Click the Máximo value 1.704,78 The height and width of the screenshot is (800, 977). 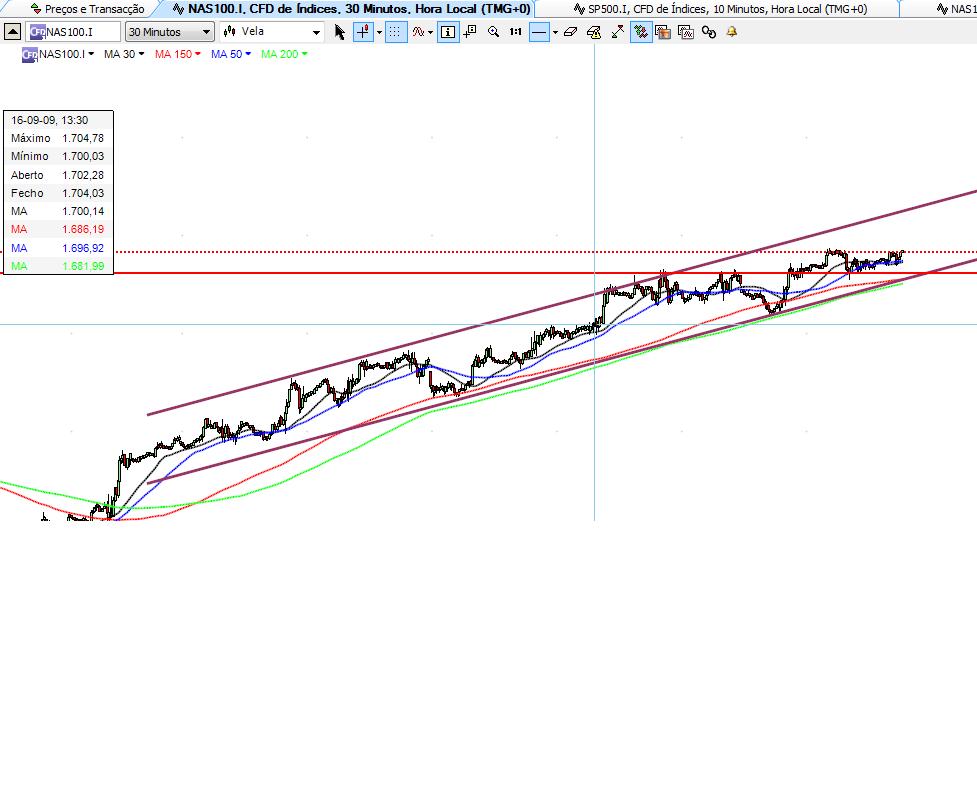point(83,138)
